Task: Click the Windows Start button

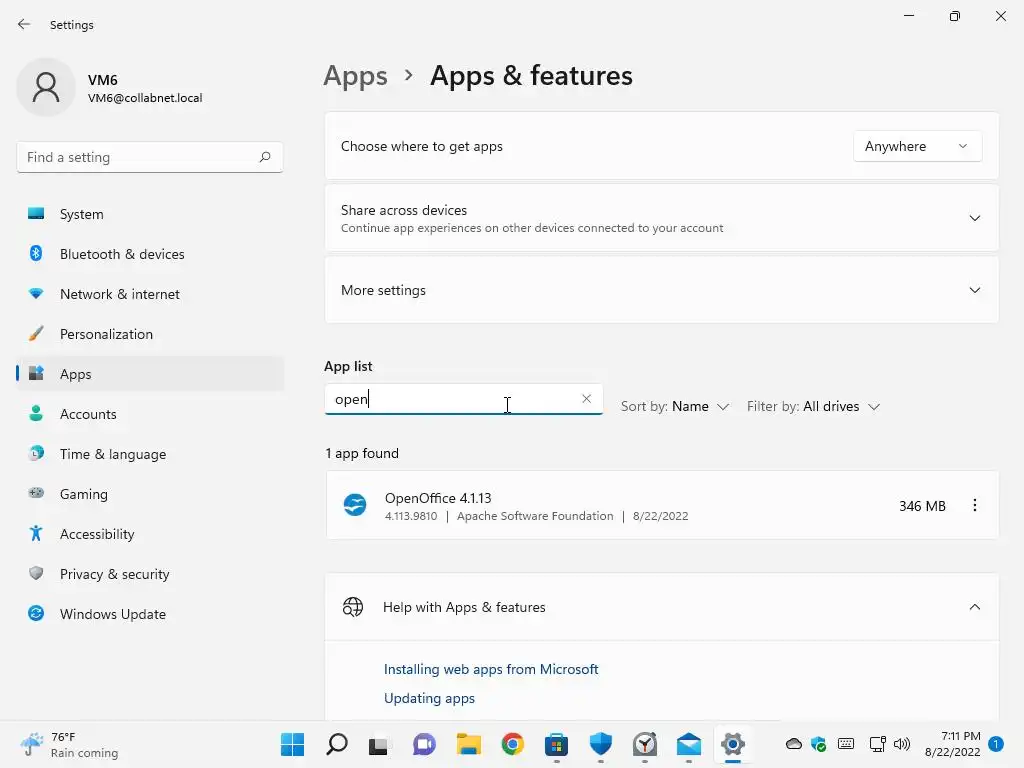Action: point(292,744)
